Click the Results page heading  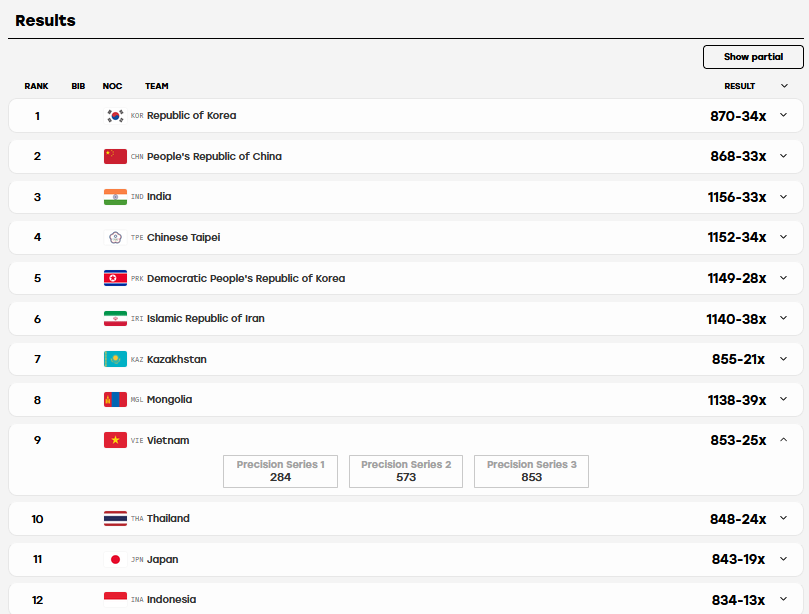(x=45, y=21)
